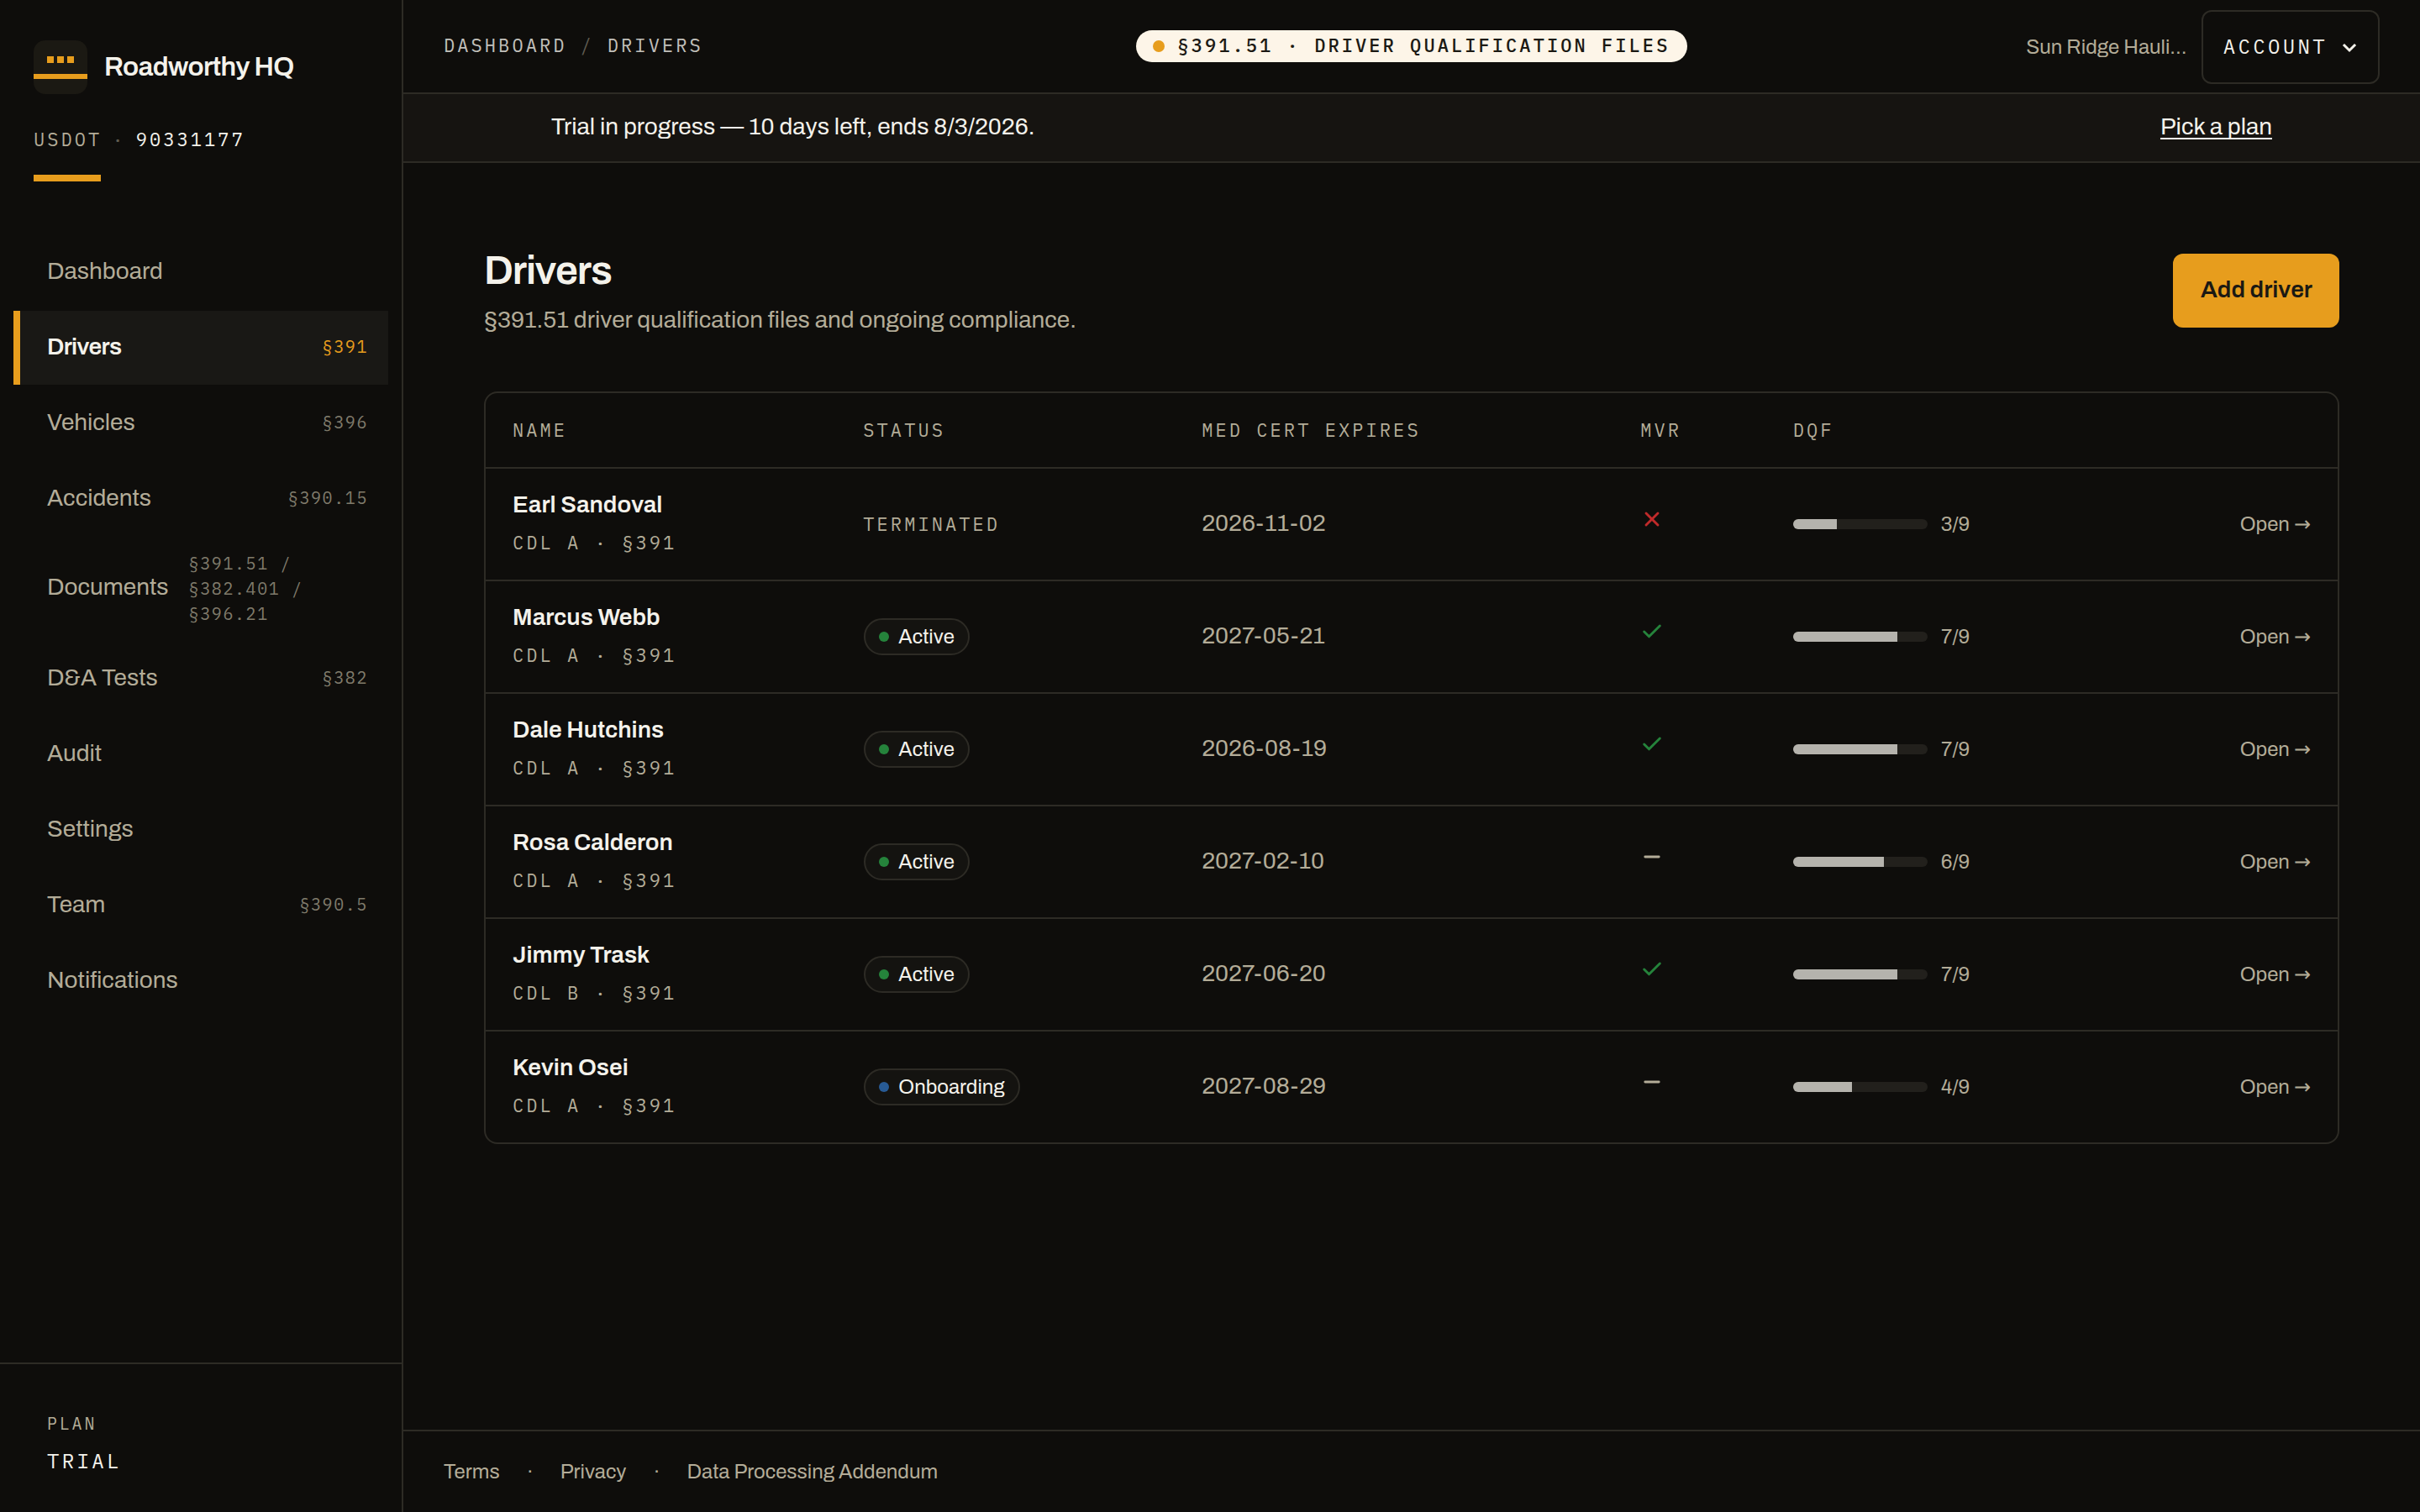Image resolution: width=2420 pixels, height=1512 pixels.
Task: Expand the Account dropdown menu
Action: click(2290, 47)
